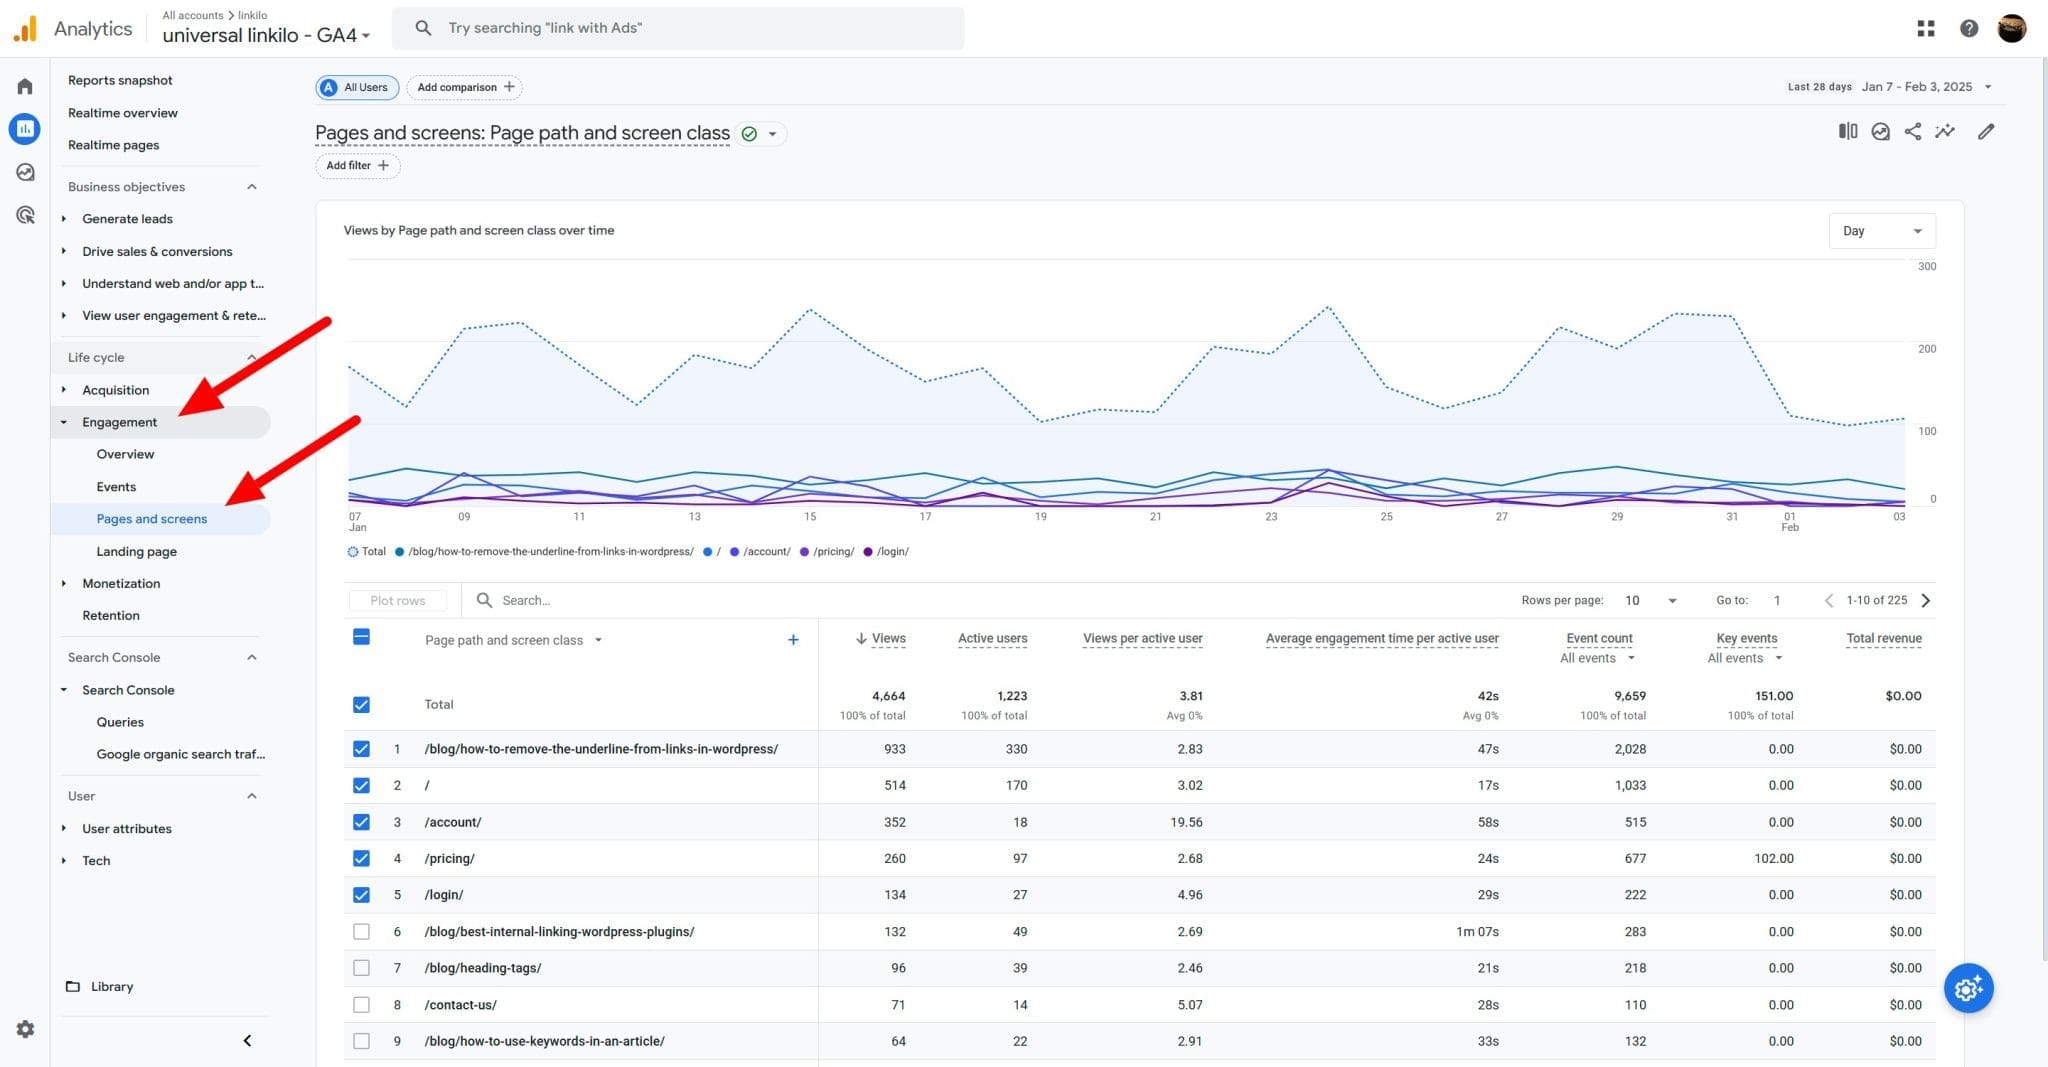Viewport: 2048px width, 1067px height.
Task: Open the Help question mark icon
Action: [x=1969, y=28]
